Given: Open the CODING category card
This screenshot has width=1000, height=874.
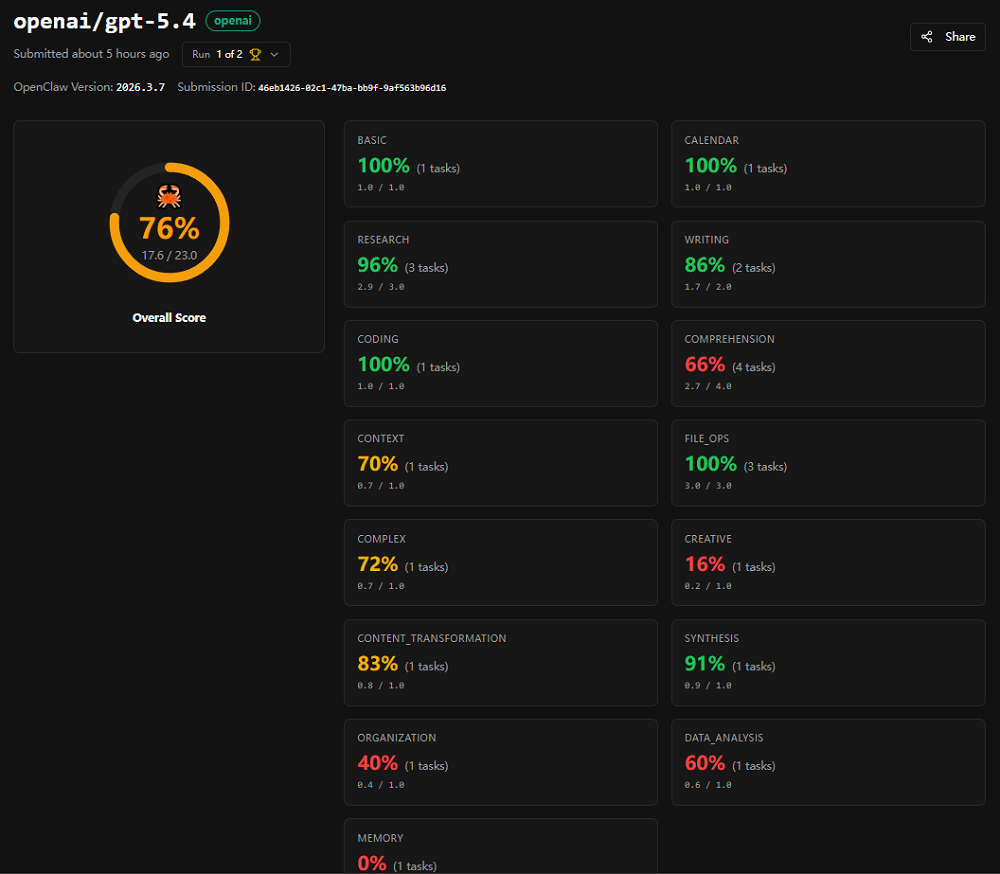Looking at the screenshot, I should pos(500,363).
